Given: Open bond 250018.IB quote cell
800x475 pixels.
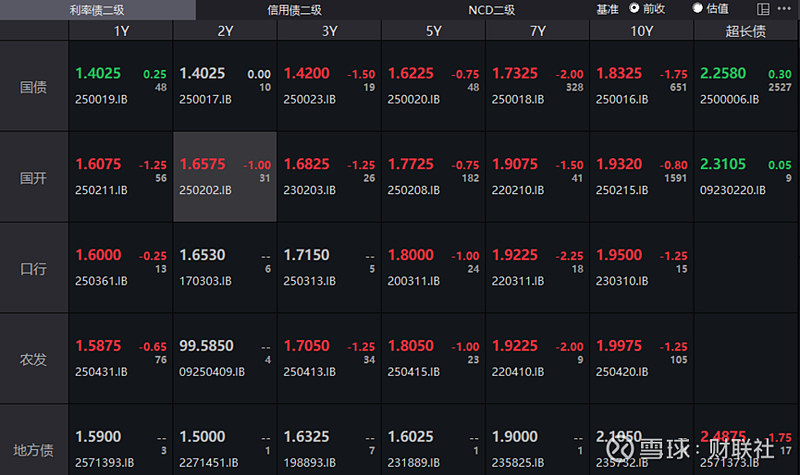Looking at the screenshot, I should tap(537, 86).
